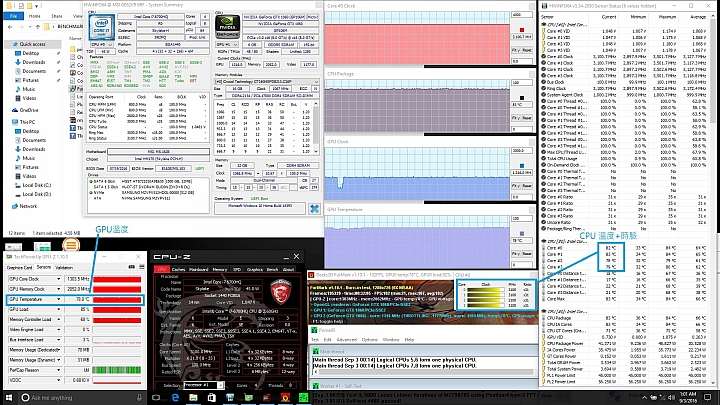Click Prime95 Main thread horizontal scrollbar
The height and width of the screenshot is (405, 720).
425,372
